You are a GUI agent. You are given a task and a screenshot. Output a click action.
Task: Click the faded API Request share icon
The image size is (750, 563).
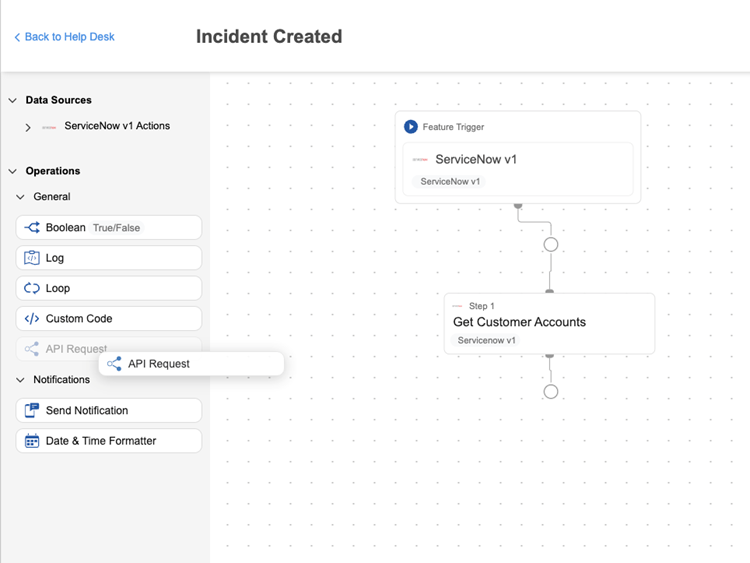(x=32, y=349)
